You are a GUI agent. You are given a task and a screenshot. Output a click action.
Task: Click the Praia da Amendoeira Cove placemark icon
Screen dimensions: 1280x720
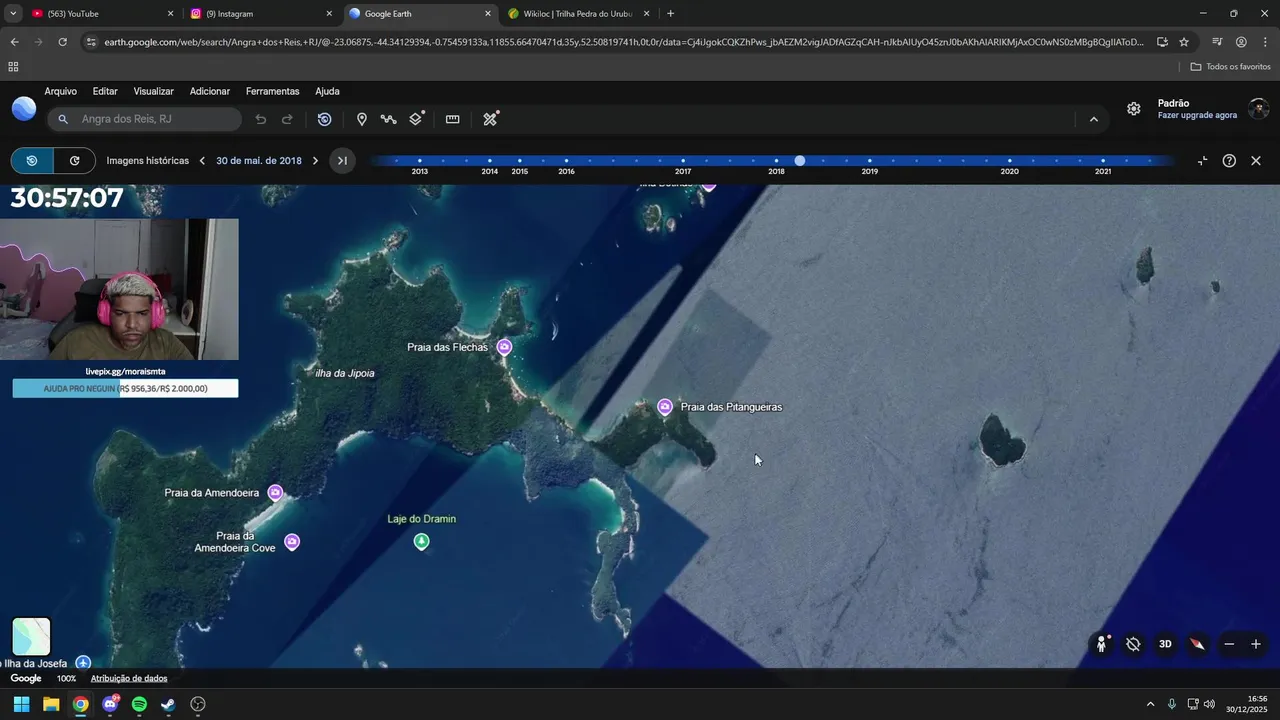[x=292, y=542]
